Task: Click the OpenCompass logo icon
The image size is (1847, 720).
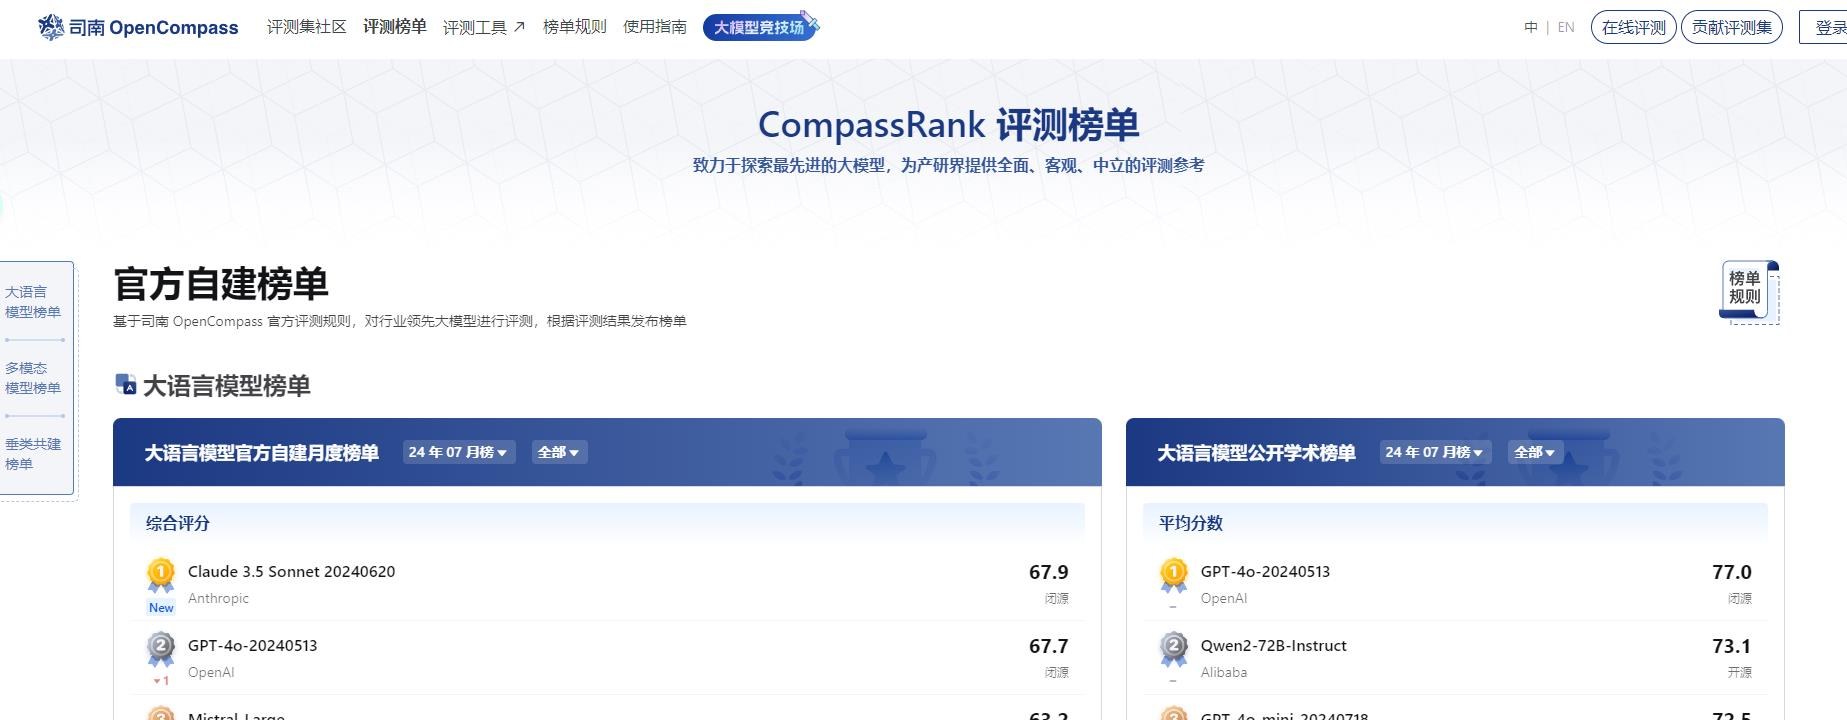Action: click(51, 27)
